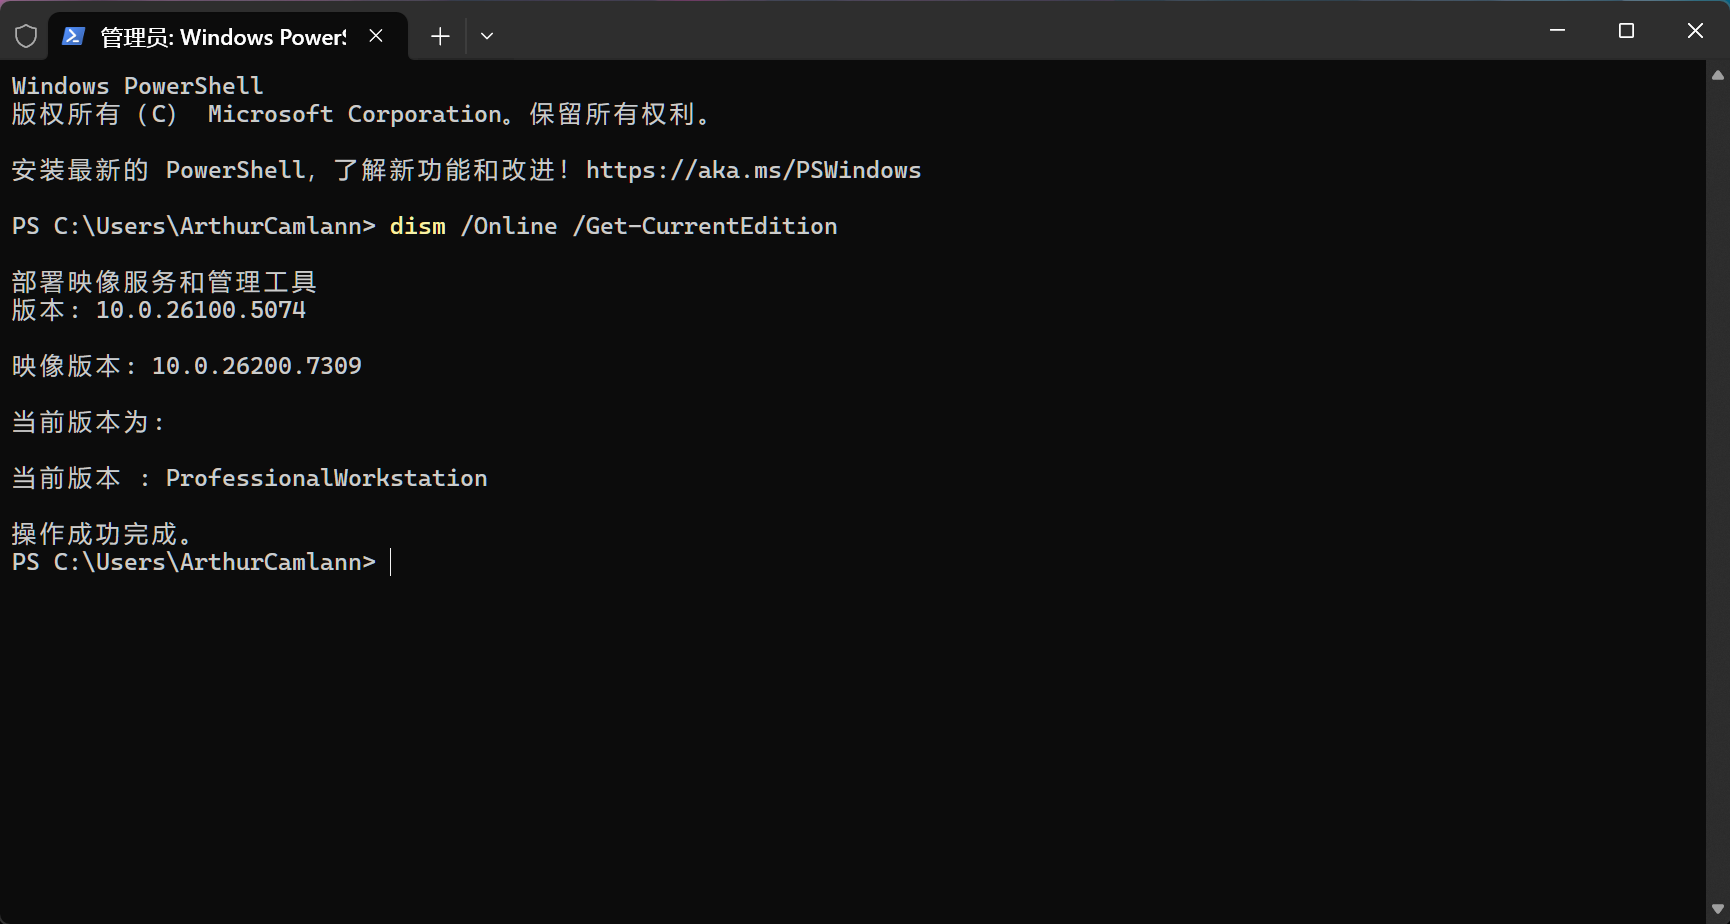Click the PowerShell icon on the tab
Image resolution: width=1730 pixels, height=924 pixels.
point(73,36)
